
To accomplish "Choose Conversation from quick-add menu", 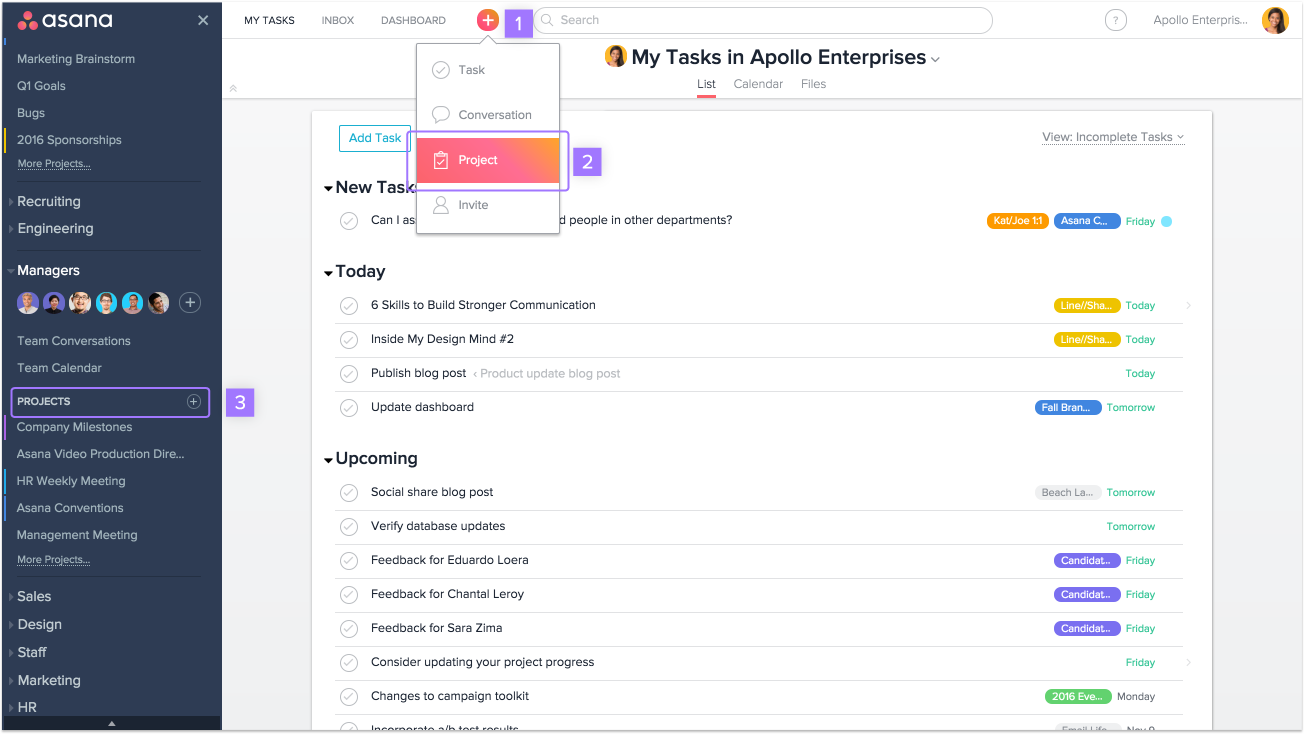I will pyautogui.click(x=488, y=115).
